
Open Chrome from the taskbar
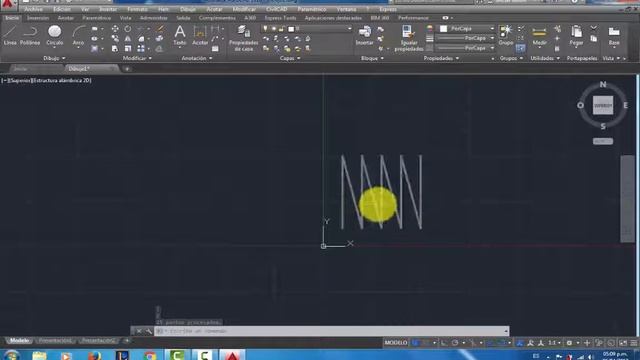tap(150, 356)
